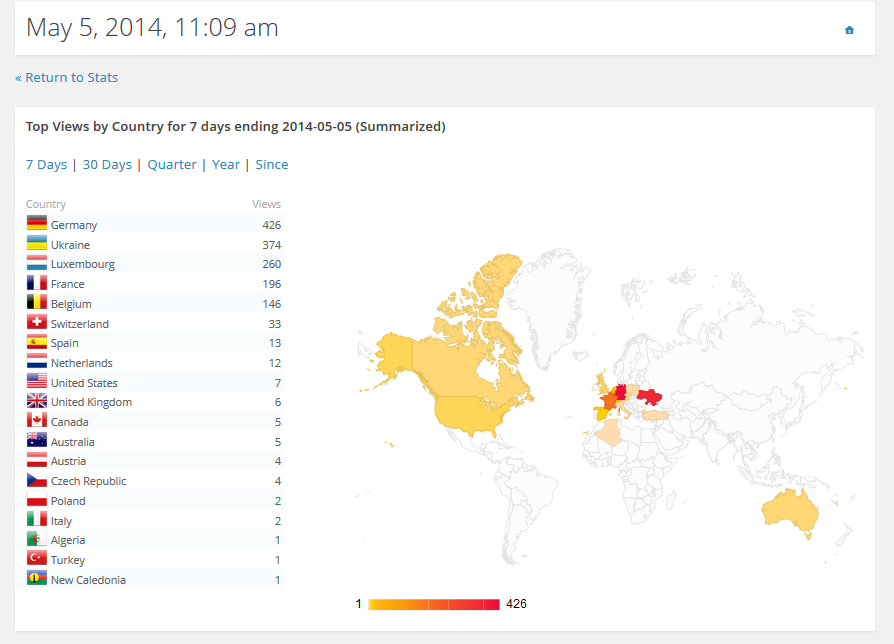Viewport: 894px width, 644px height.
Task: Select the Quarter time range
Action: 172,164
